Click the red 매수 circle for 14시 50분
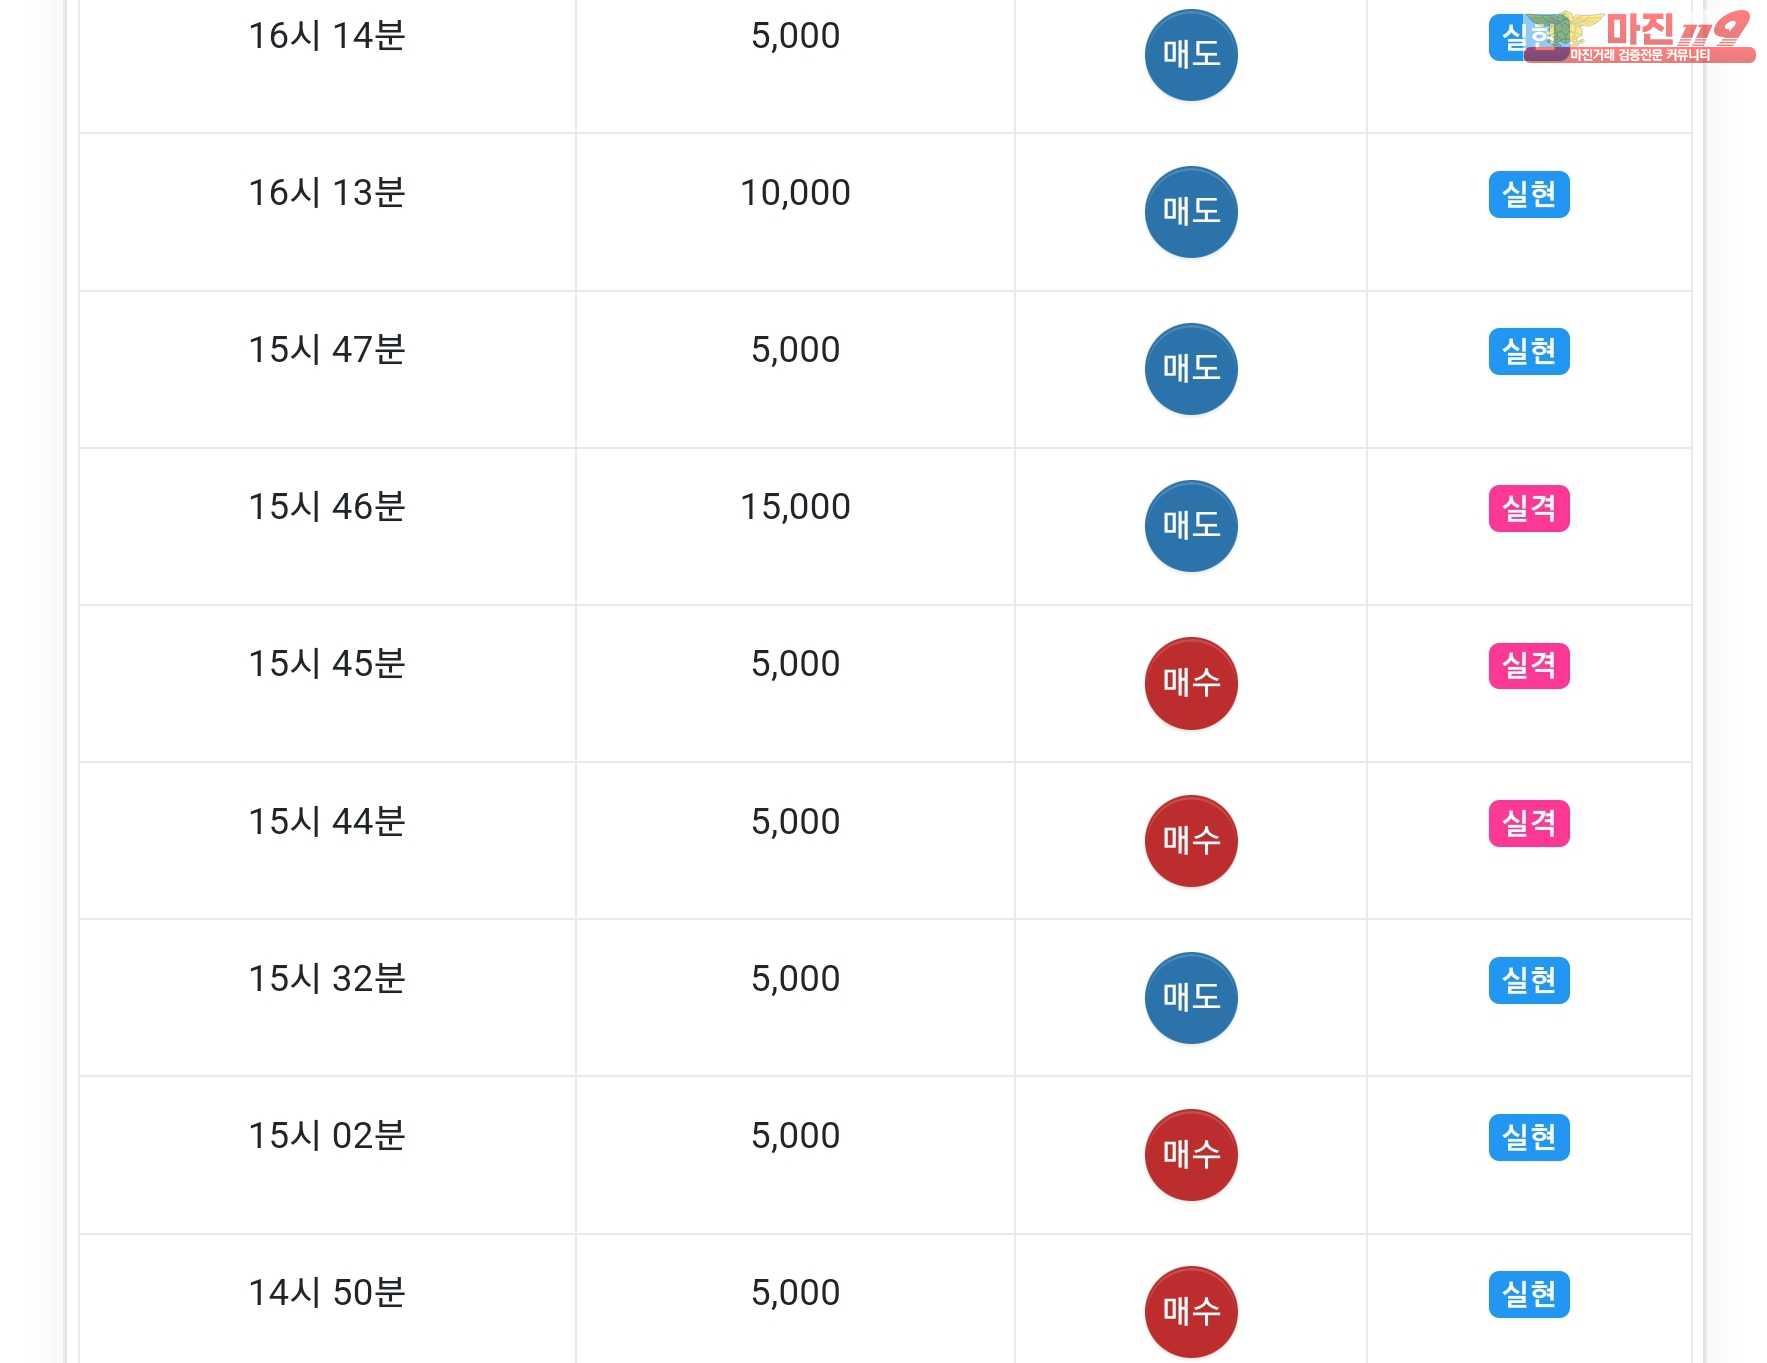This screenshot has width=1767, height=1363. pos(1190,1312)
